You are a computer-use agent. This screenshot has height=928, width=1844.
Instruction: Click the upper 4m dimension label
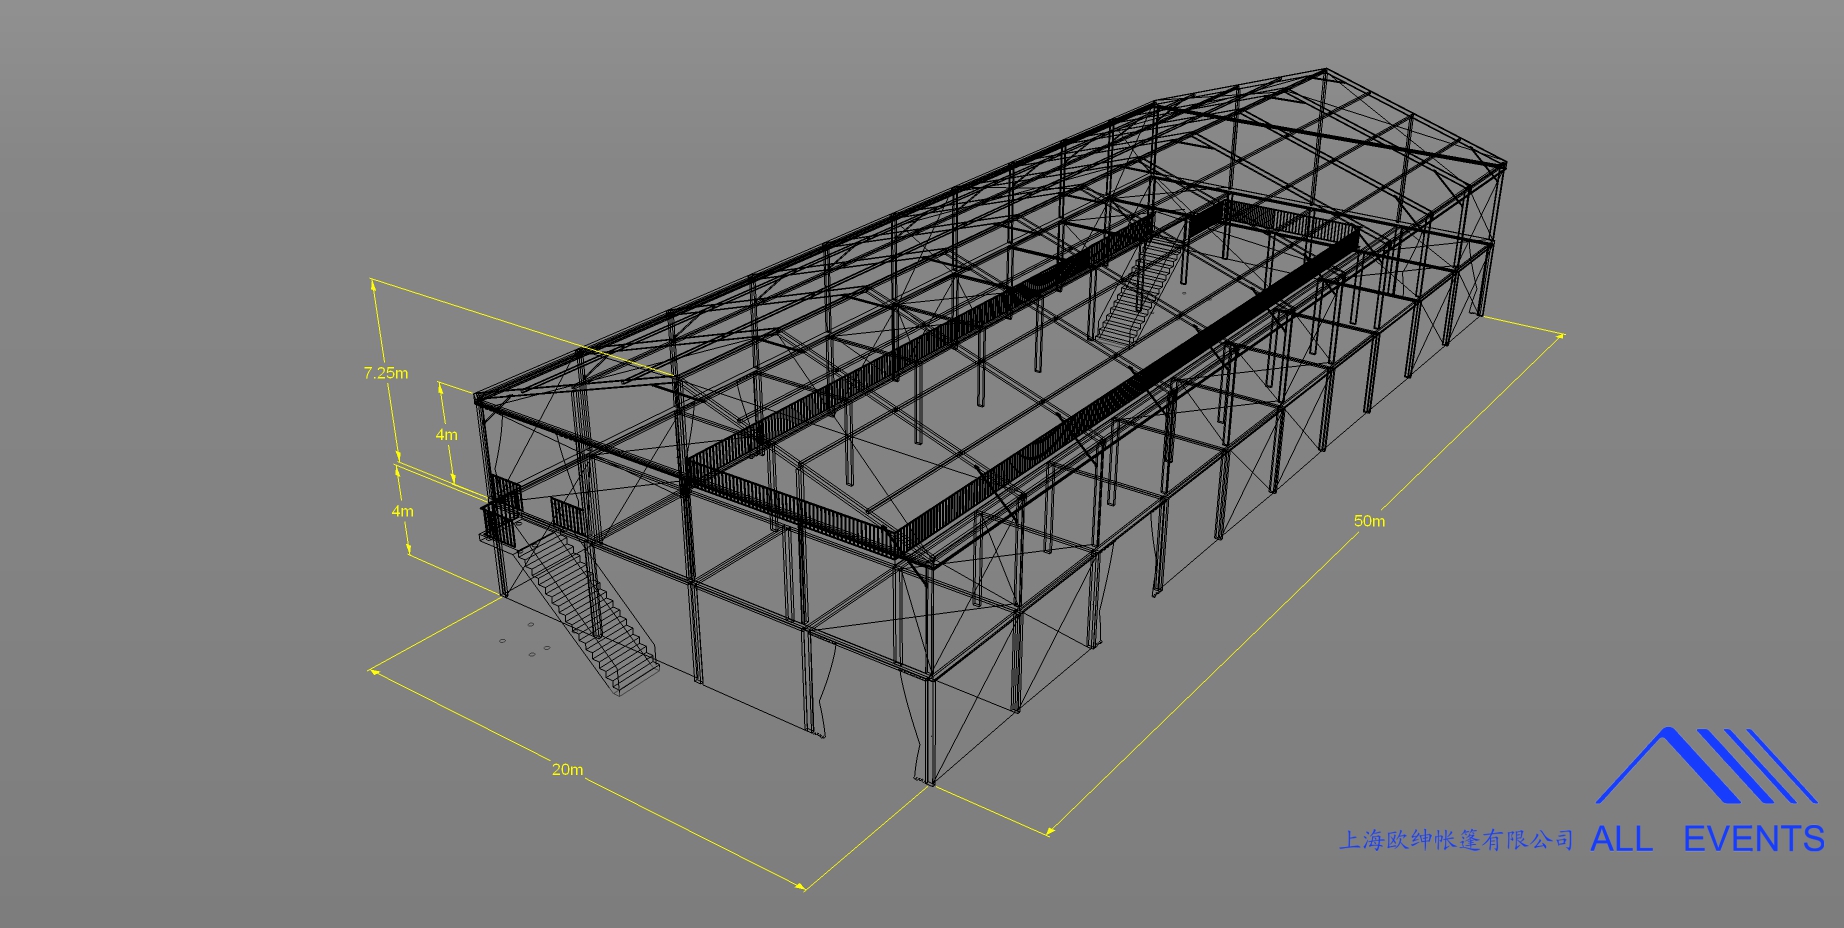(446, 435)
